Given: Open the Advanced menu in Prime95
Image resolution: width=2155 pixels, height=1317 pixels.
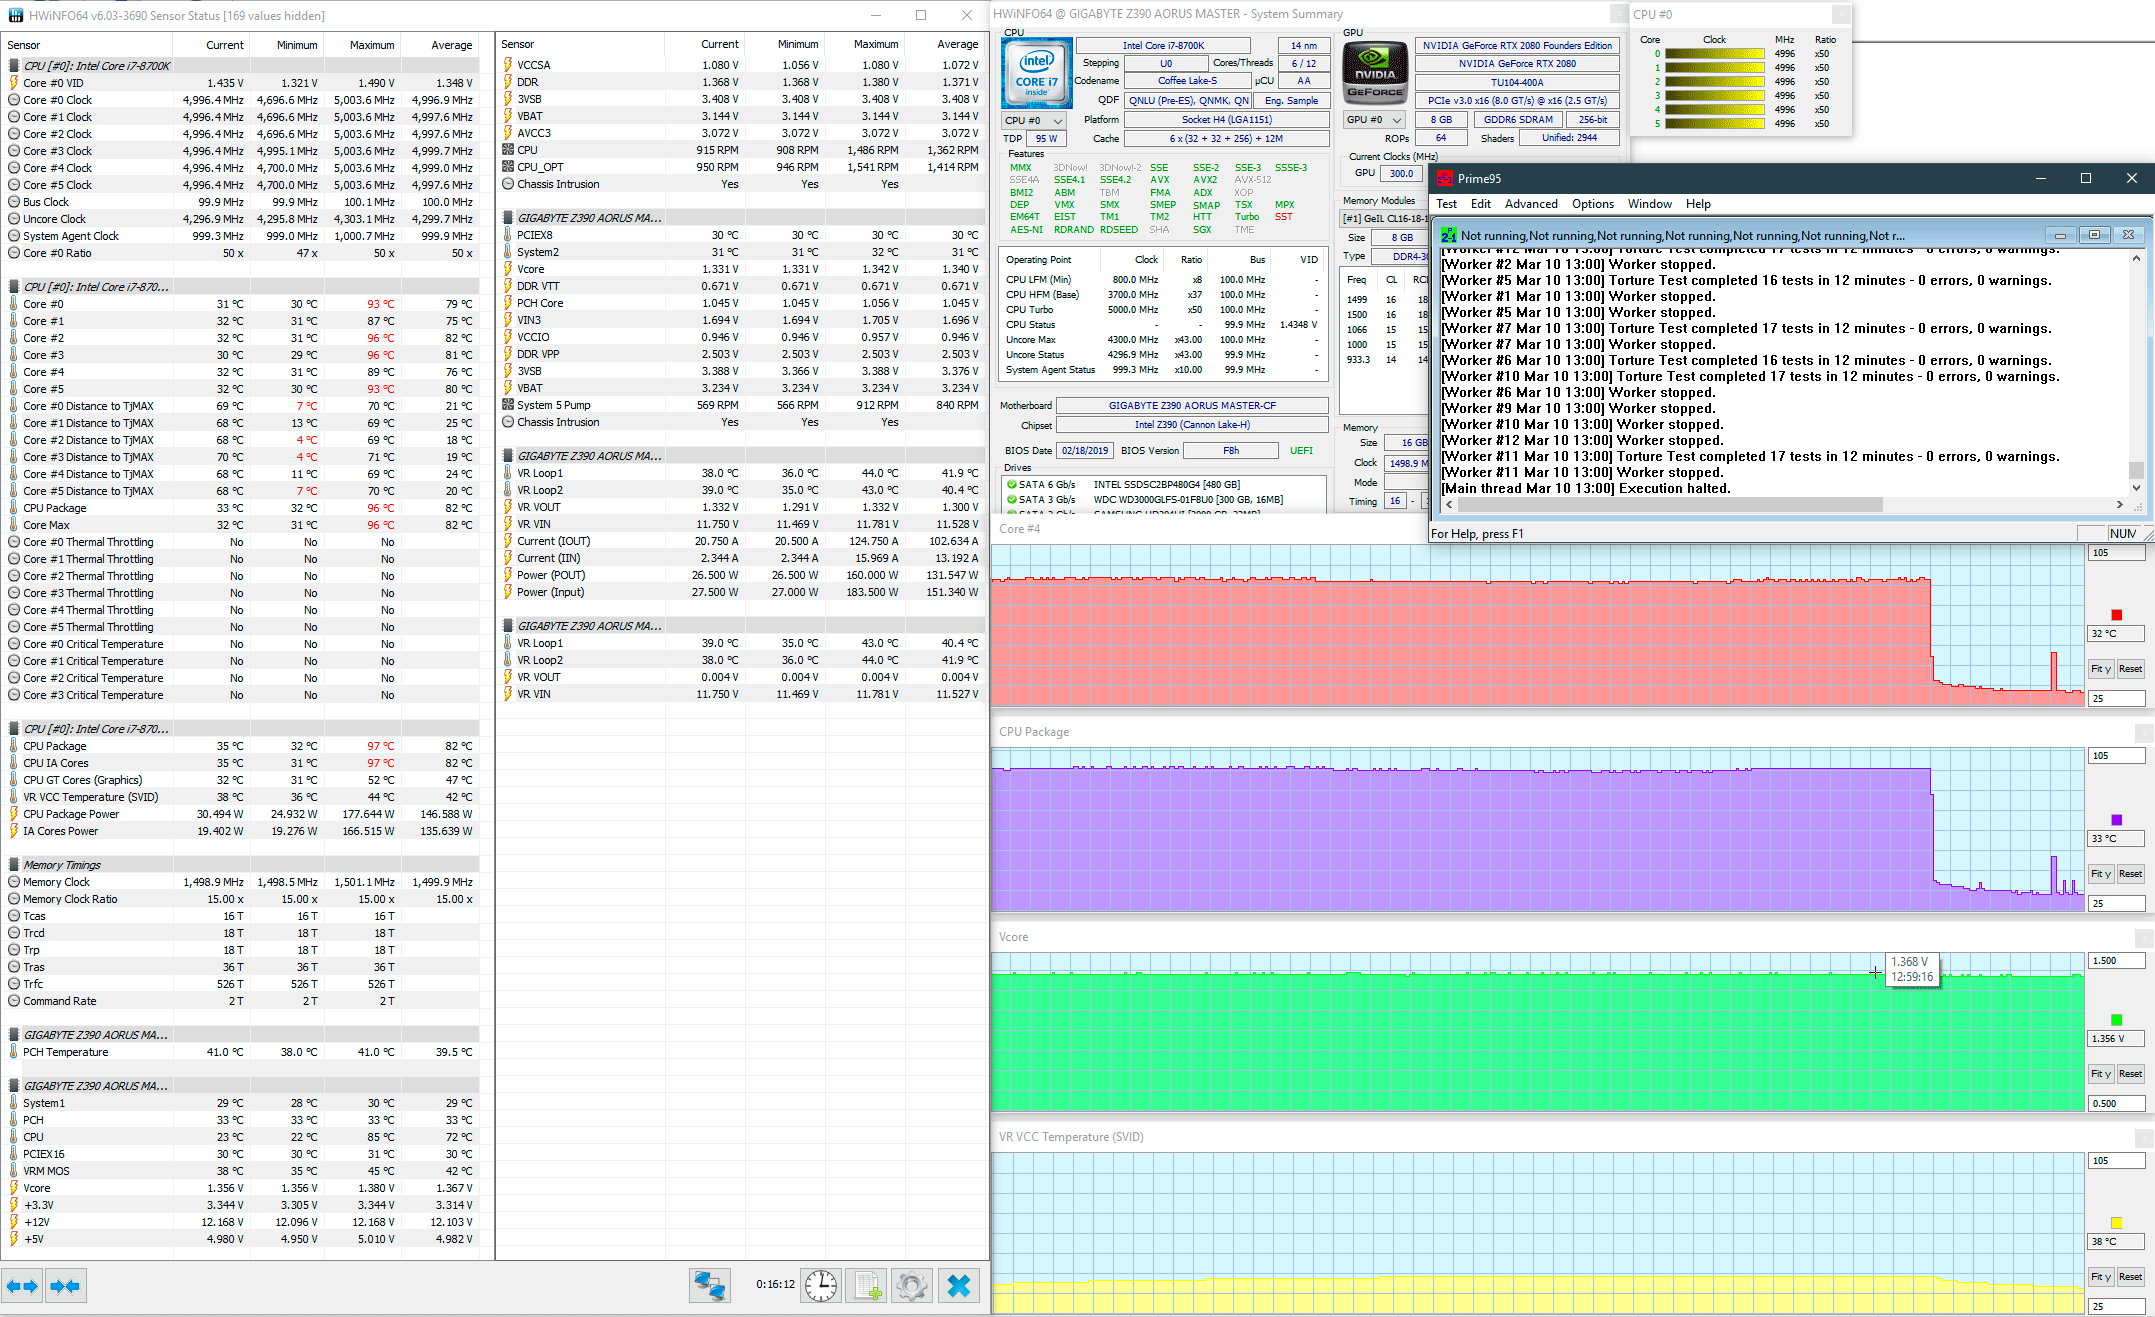Looking at the screenshot, I should 1530,204.
